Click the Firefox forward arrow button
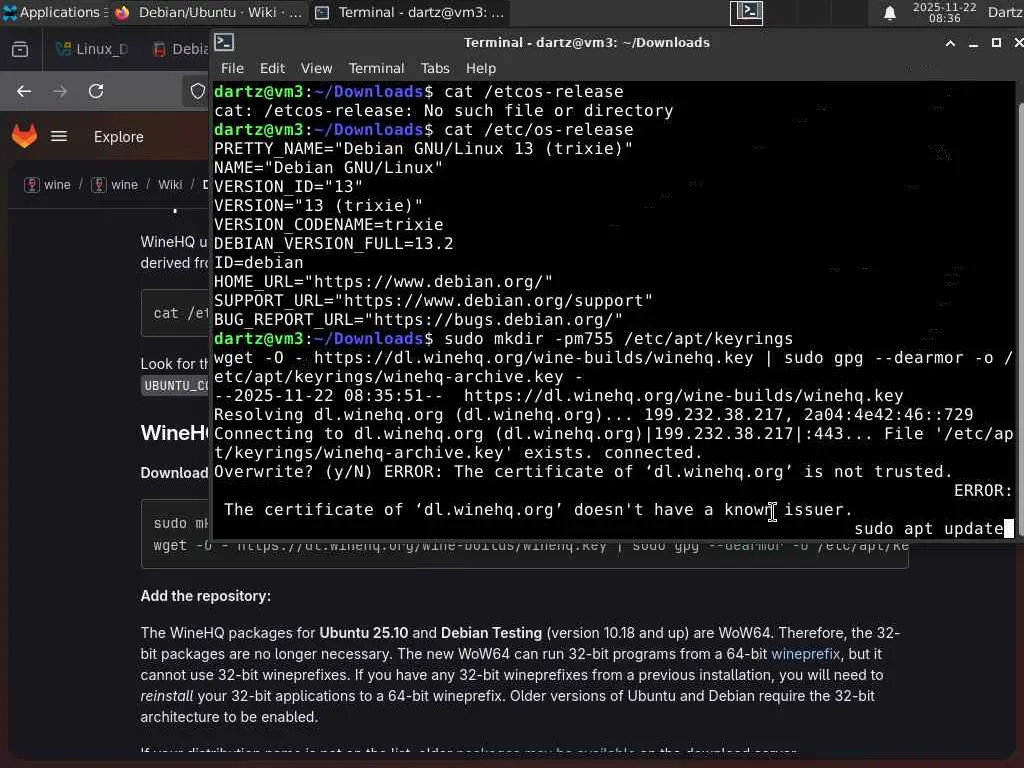This screenshot has height=768, width=1024. point(60,91)
